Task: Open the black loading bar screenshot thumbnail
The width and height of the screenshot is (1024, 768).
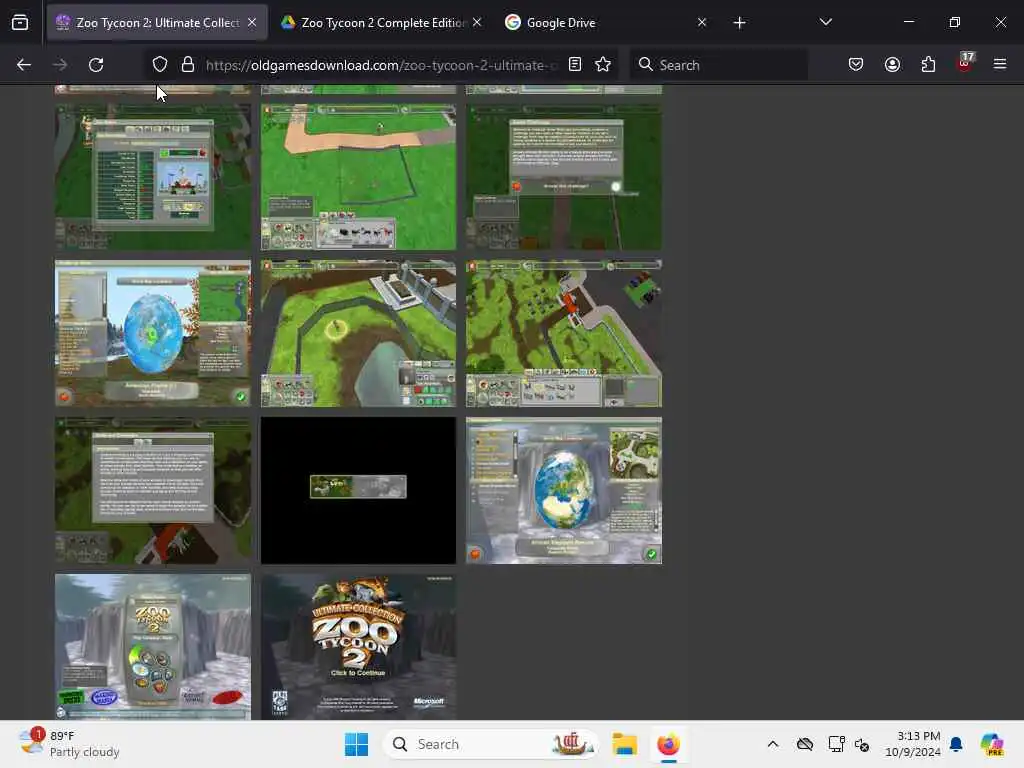Action: 359,490
